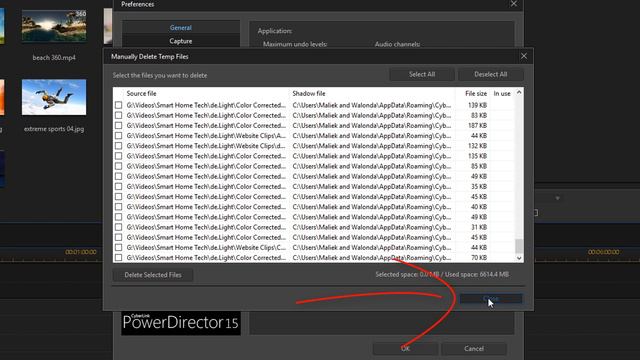Viewport: 640px width, 360px height.
Task: Click the extreme sports 04.jpg file name
Action: (54, 129)
